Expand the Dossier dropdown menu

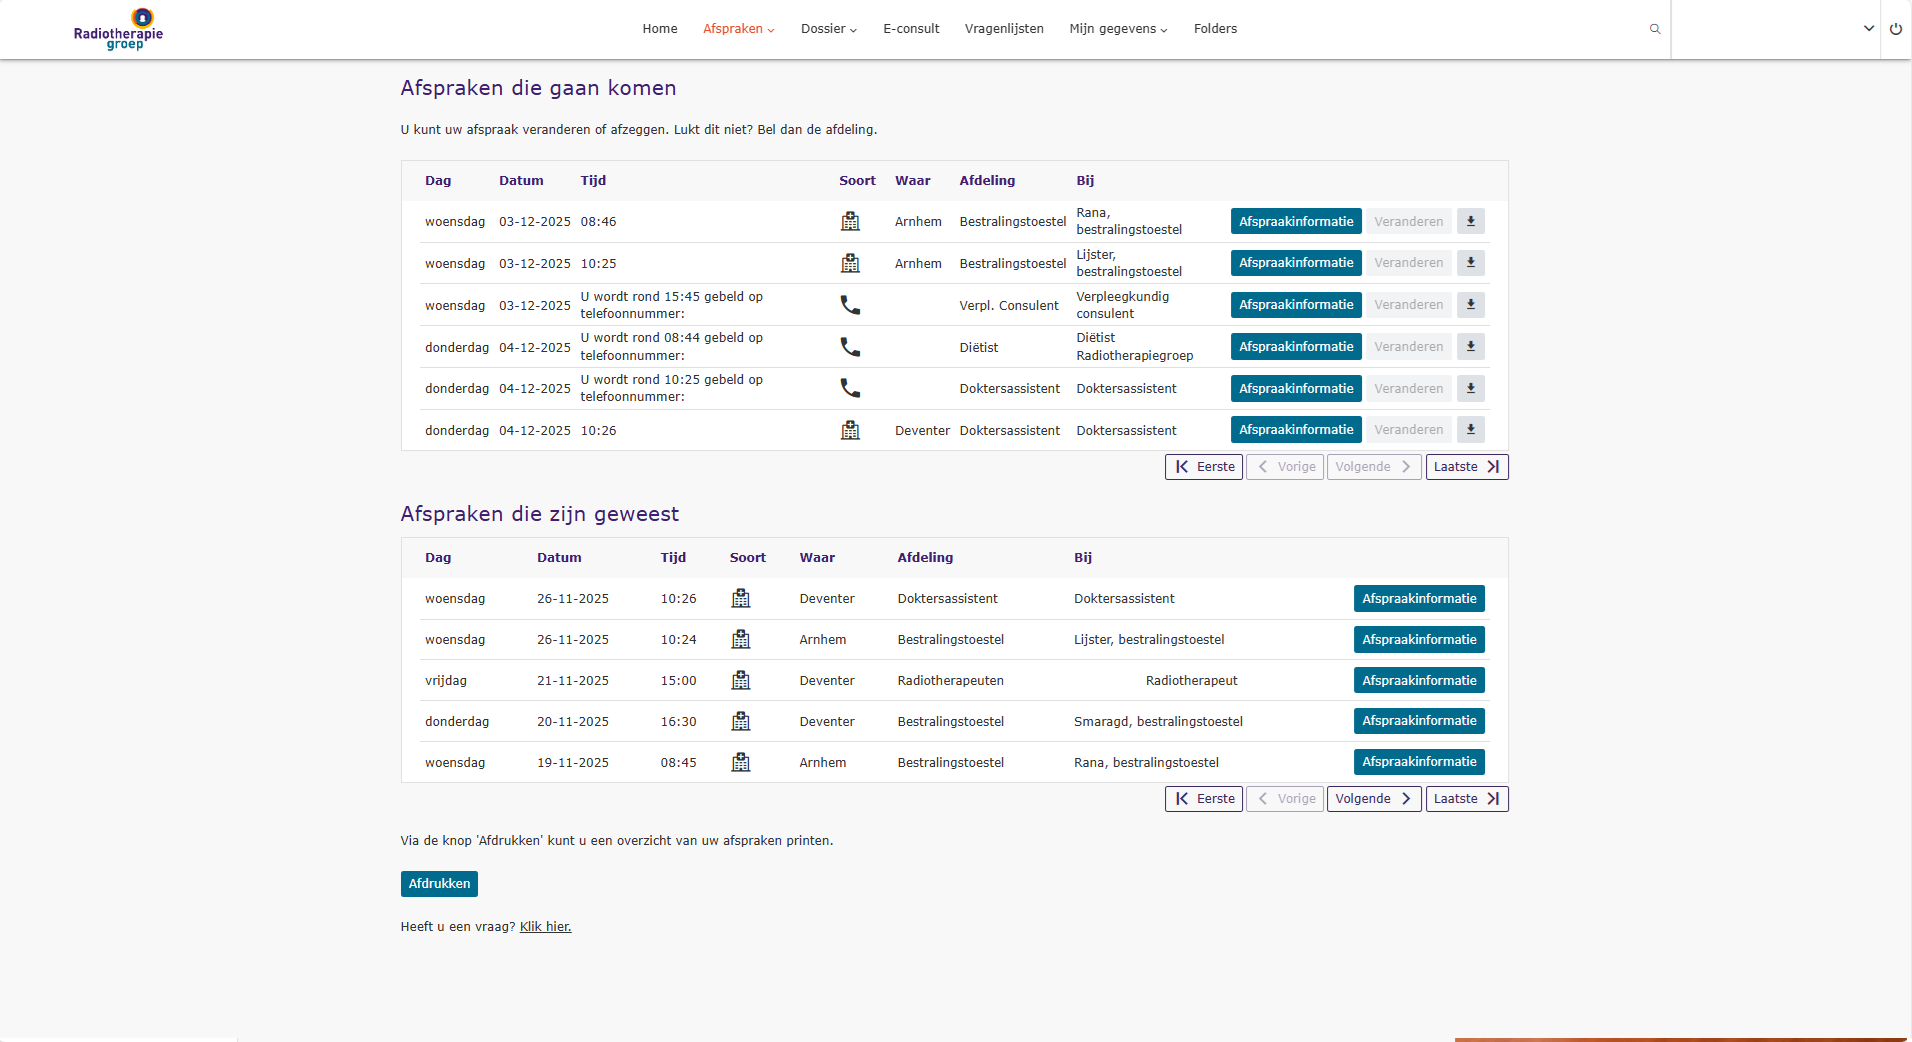[x=829, y=29]
